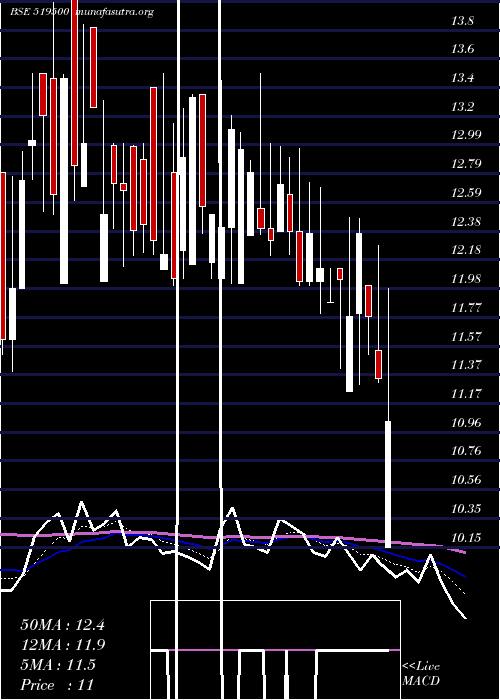
Task: Click the 10.76 price axis label
Action: tap(466, 451)
